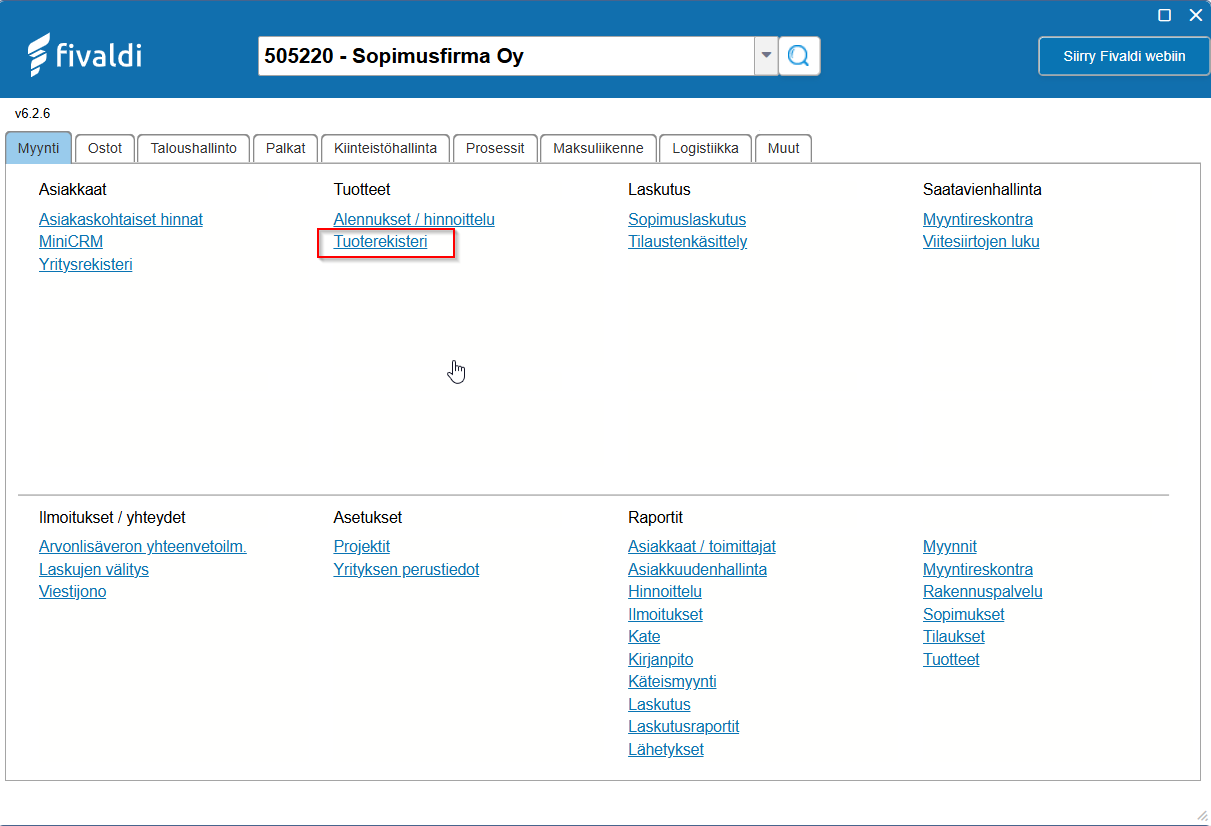Open Hinnoittelu report link
The image size is (1211, 826).
pos(665,591)
